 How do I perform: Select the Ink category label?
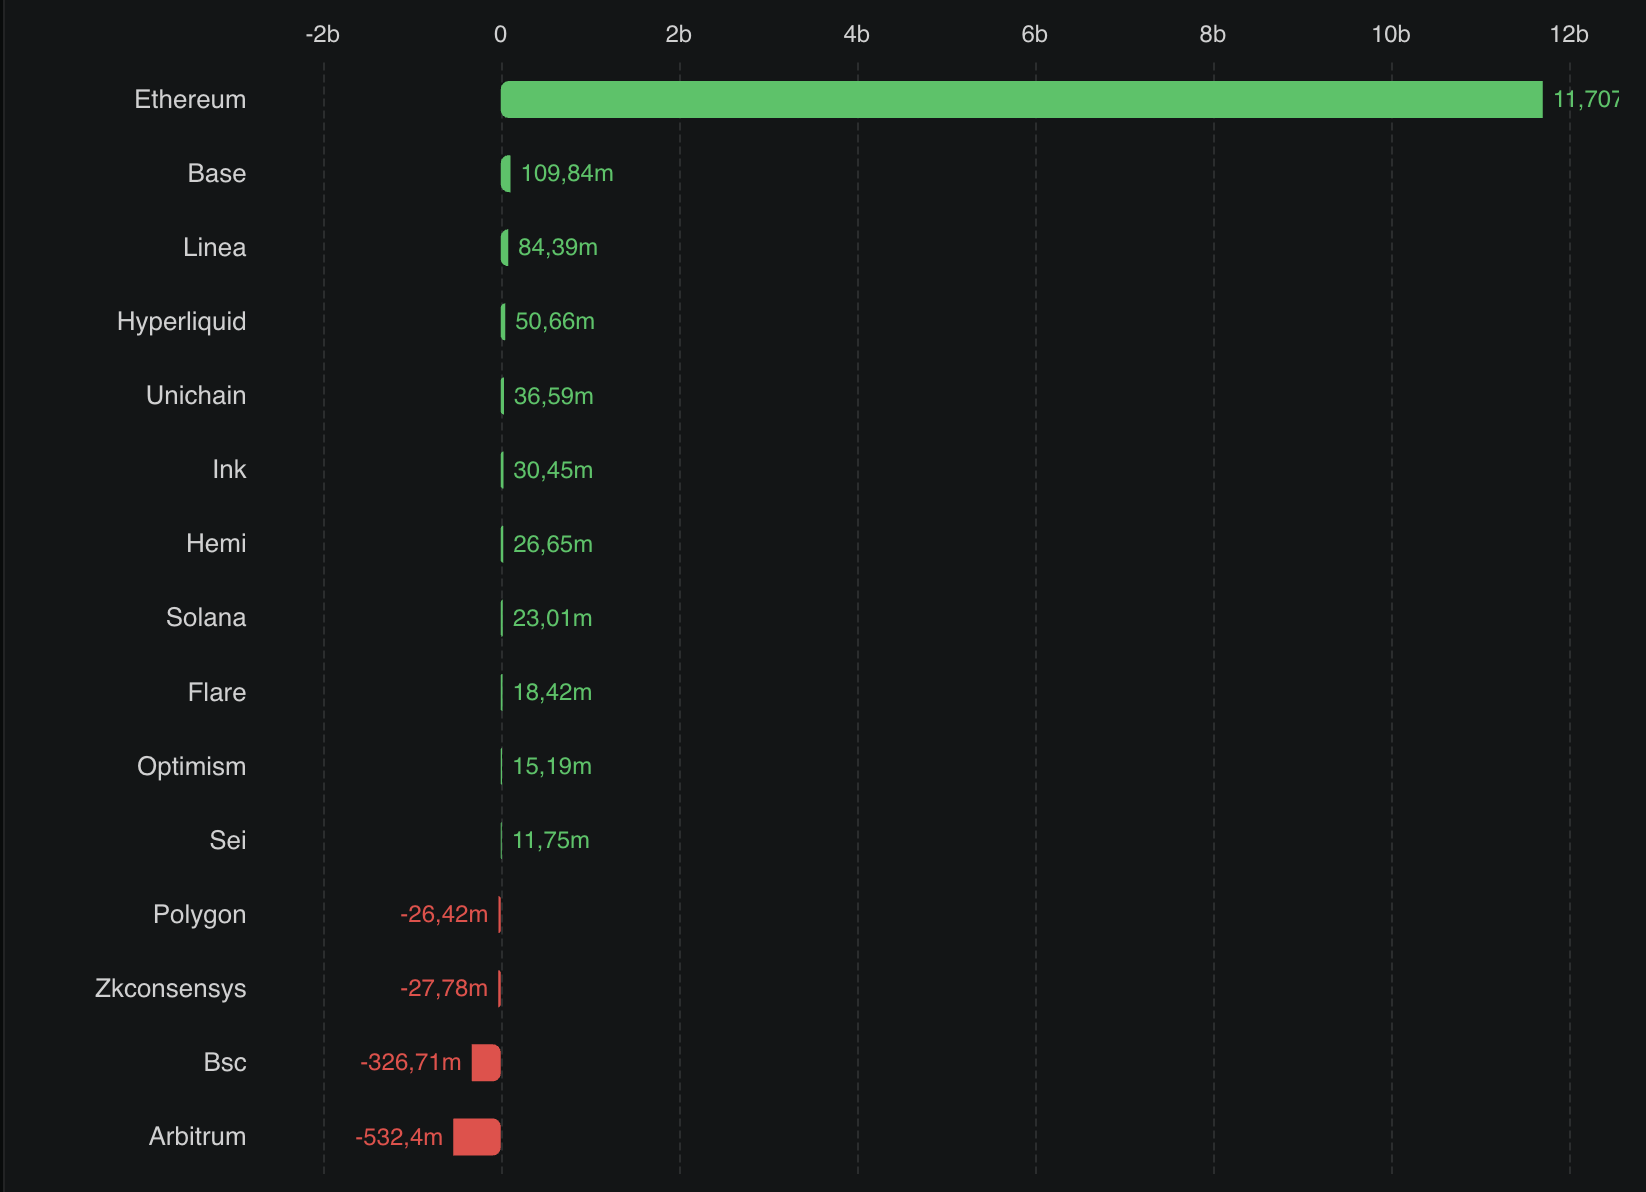229,470
